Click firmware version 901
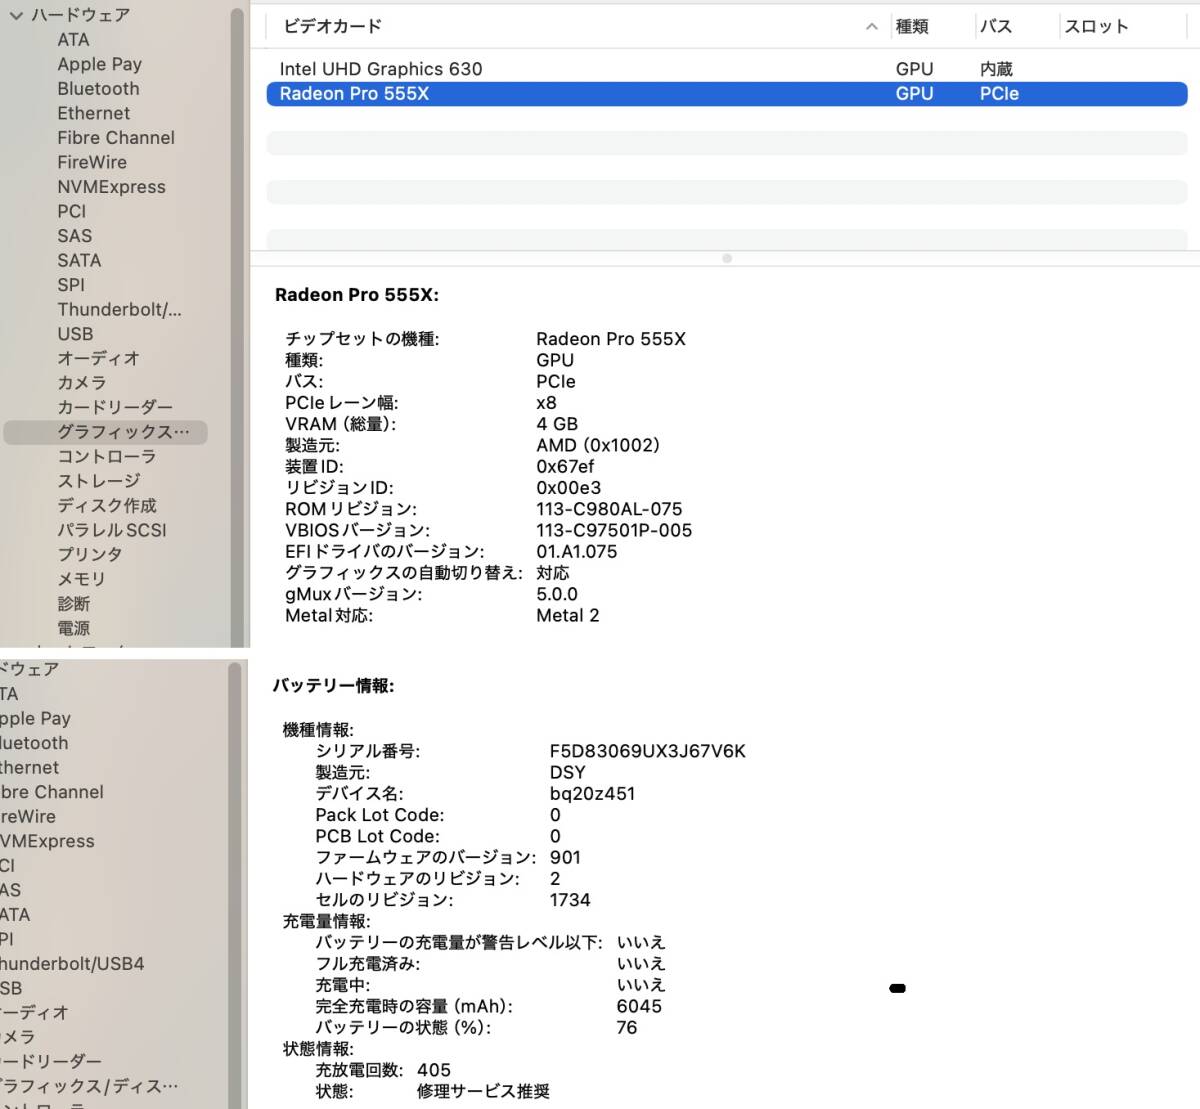This screenshot has height=1109, width=1200. pos(565,858)
